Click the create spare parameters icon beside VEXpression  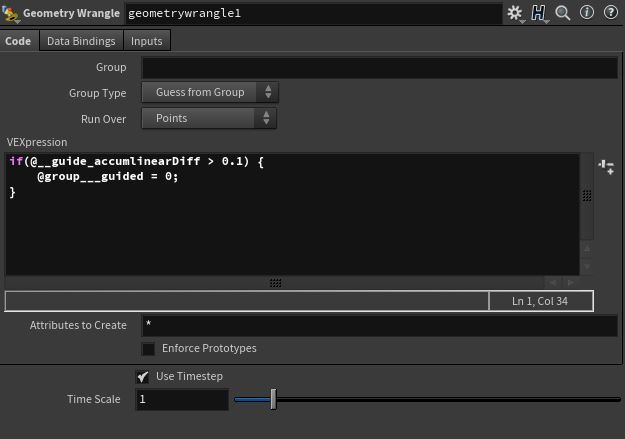tap(606, 167)
